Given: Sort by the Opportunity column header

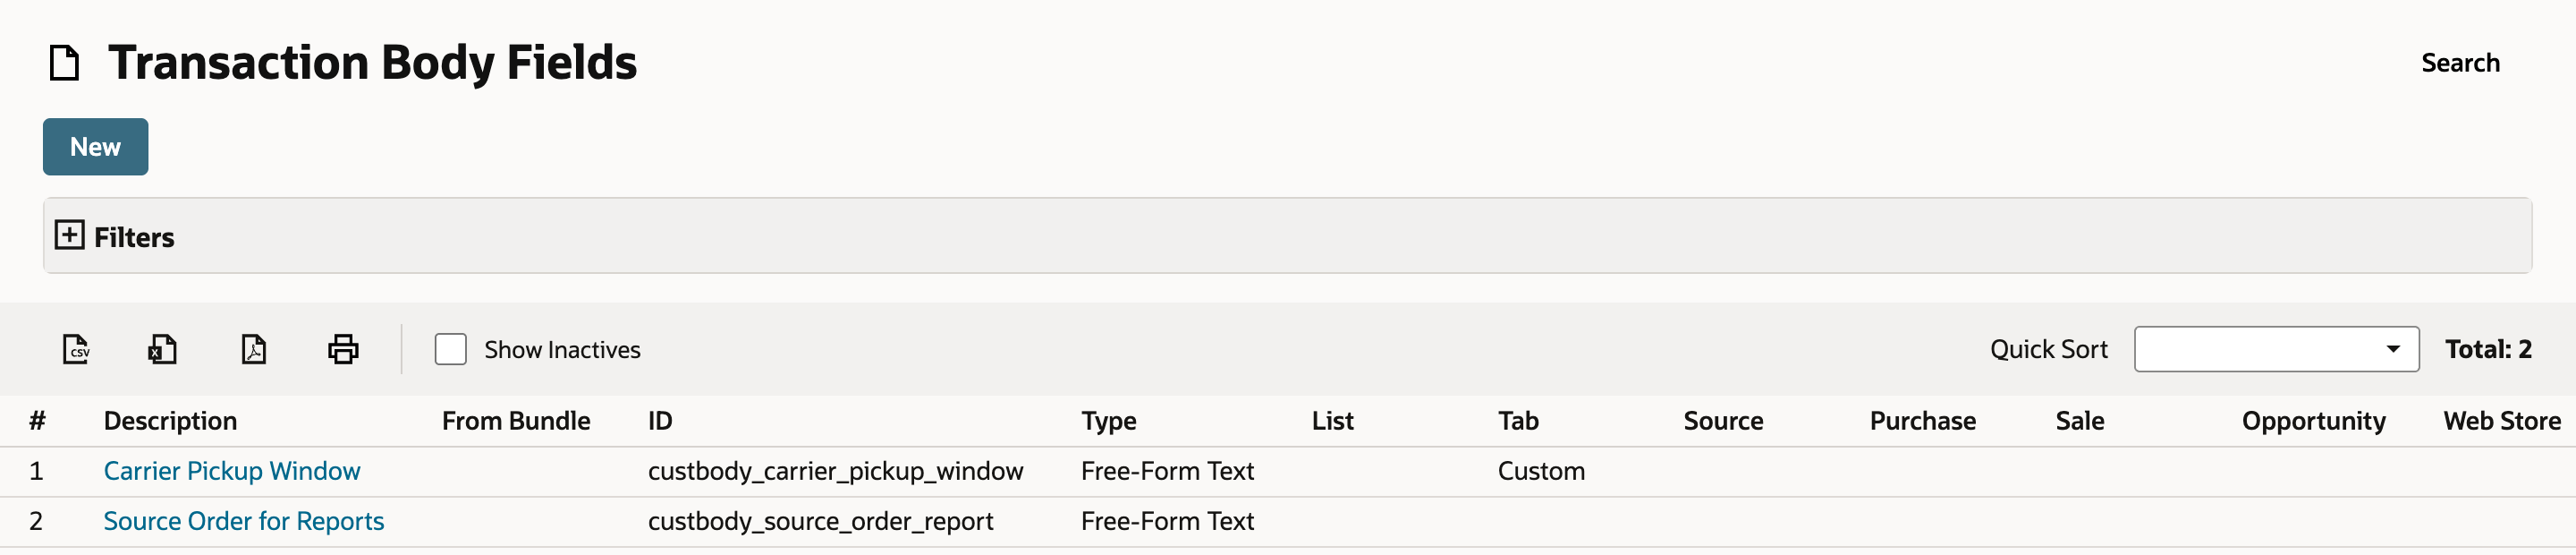Looking at the screenshot, I should tap(2313, 421).
